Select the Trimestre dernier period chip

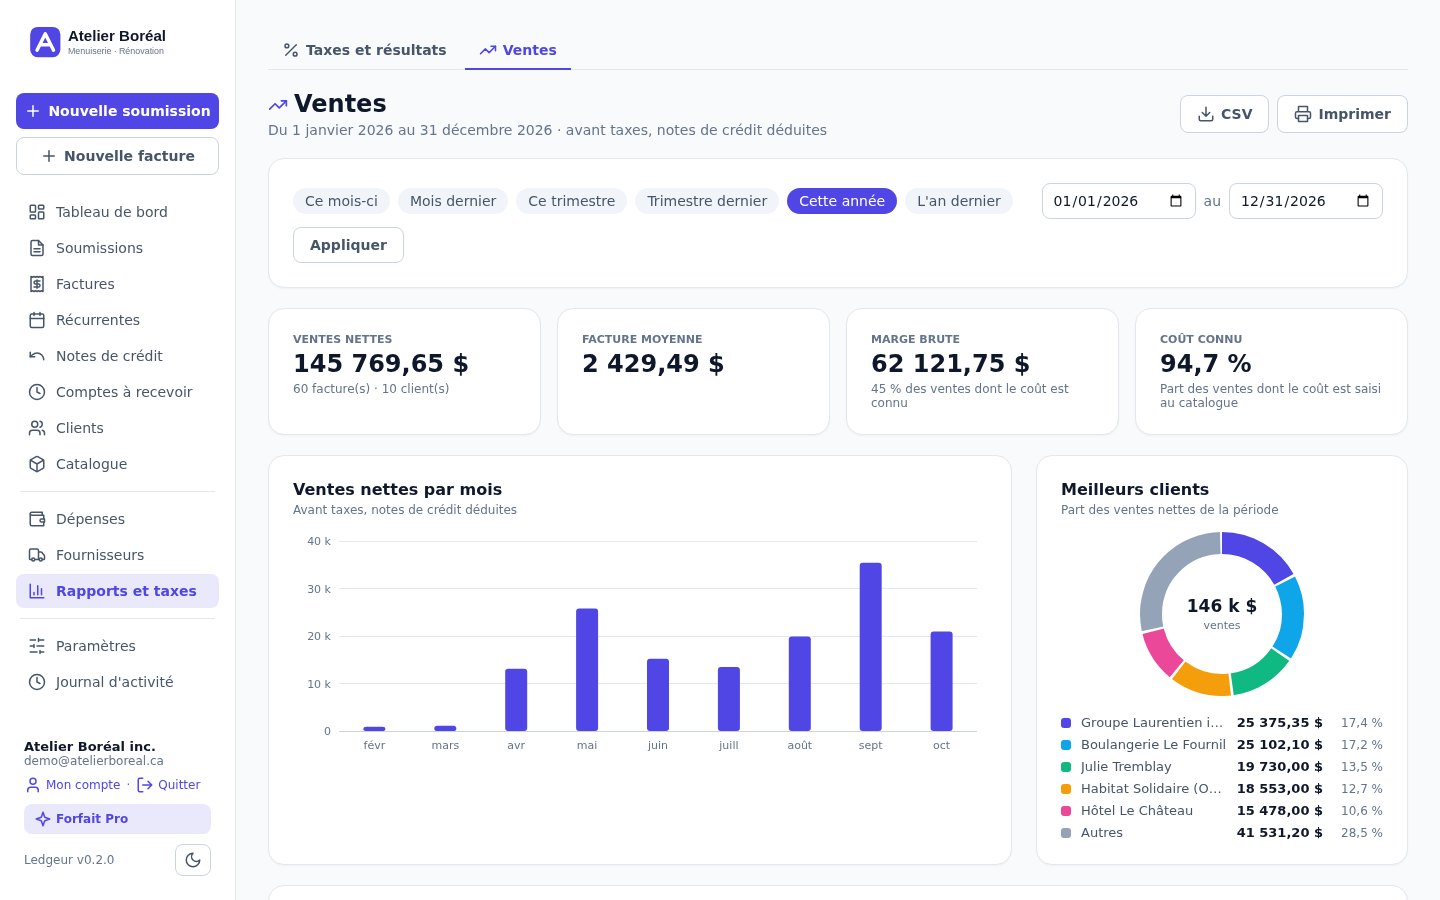707,201
